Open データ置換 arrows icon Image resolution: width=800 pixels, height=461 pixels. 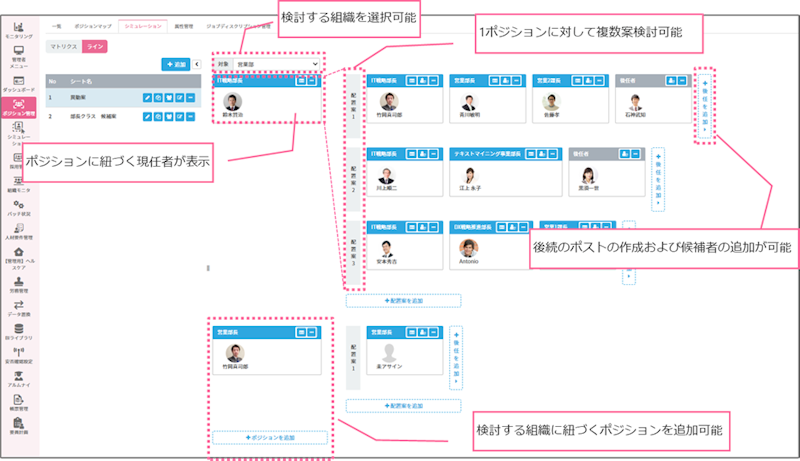click(18, 309)
